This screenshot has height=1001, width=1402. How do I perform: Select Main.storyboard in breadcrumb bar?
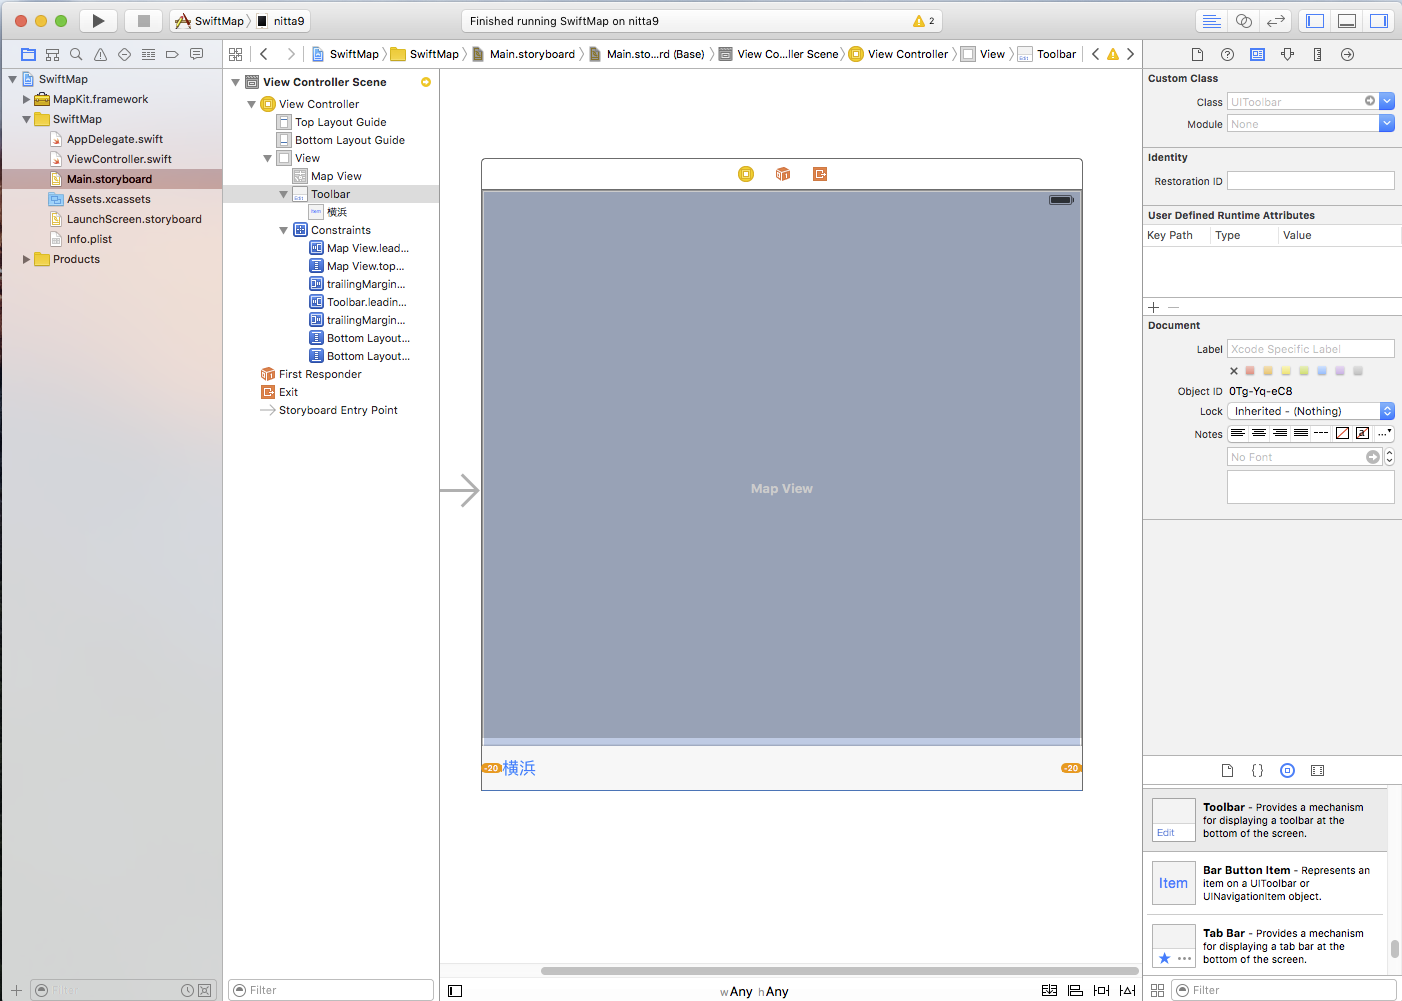point(531,54)
